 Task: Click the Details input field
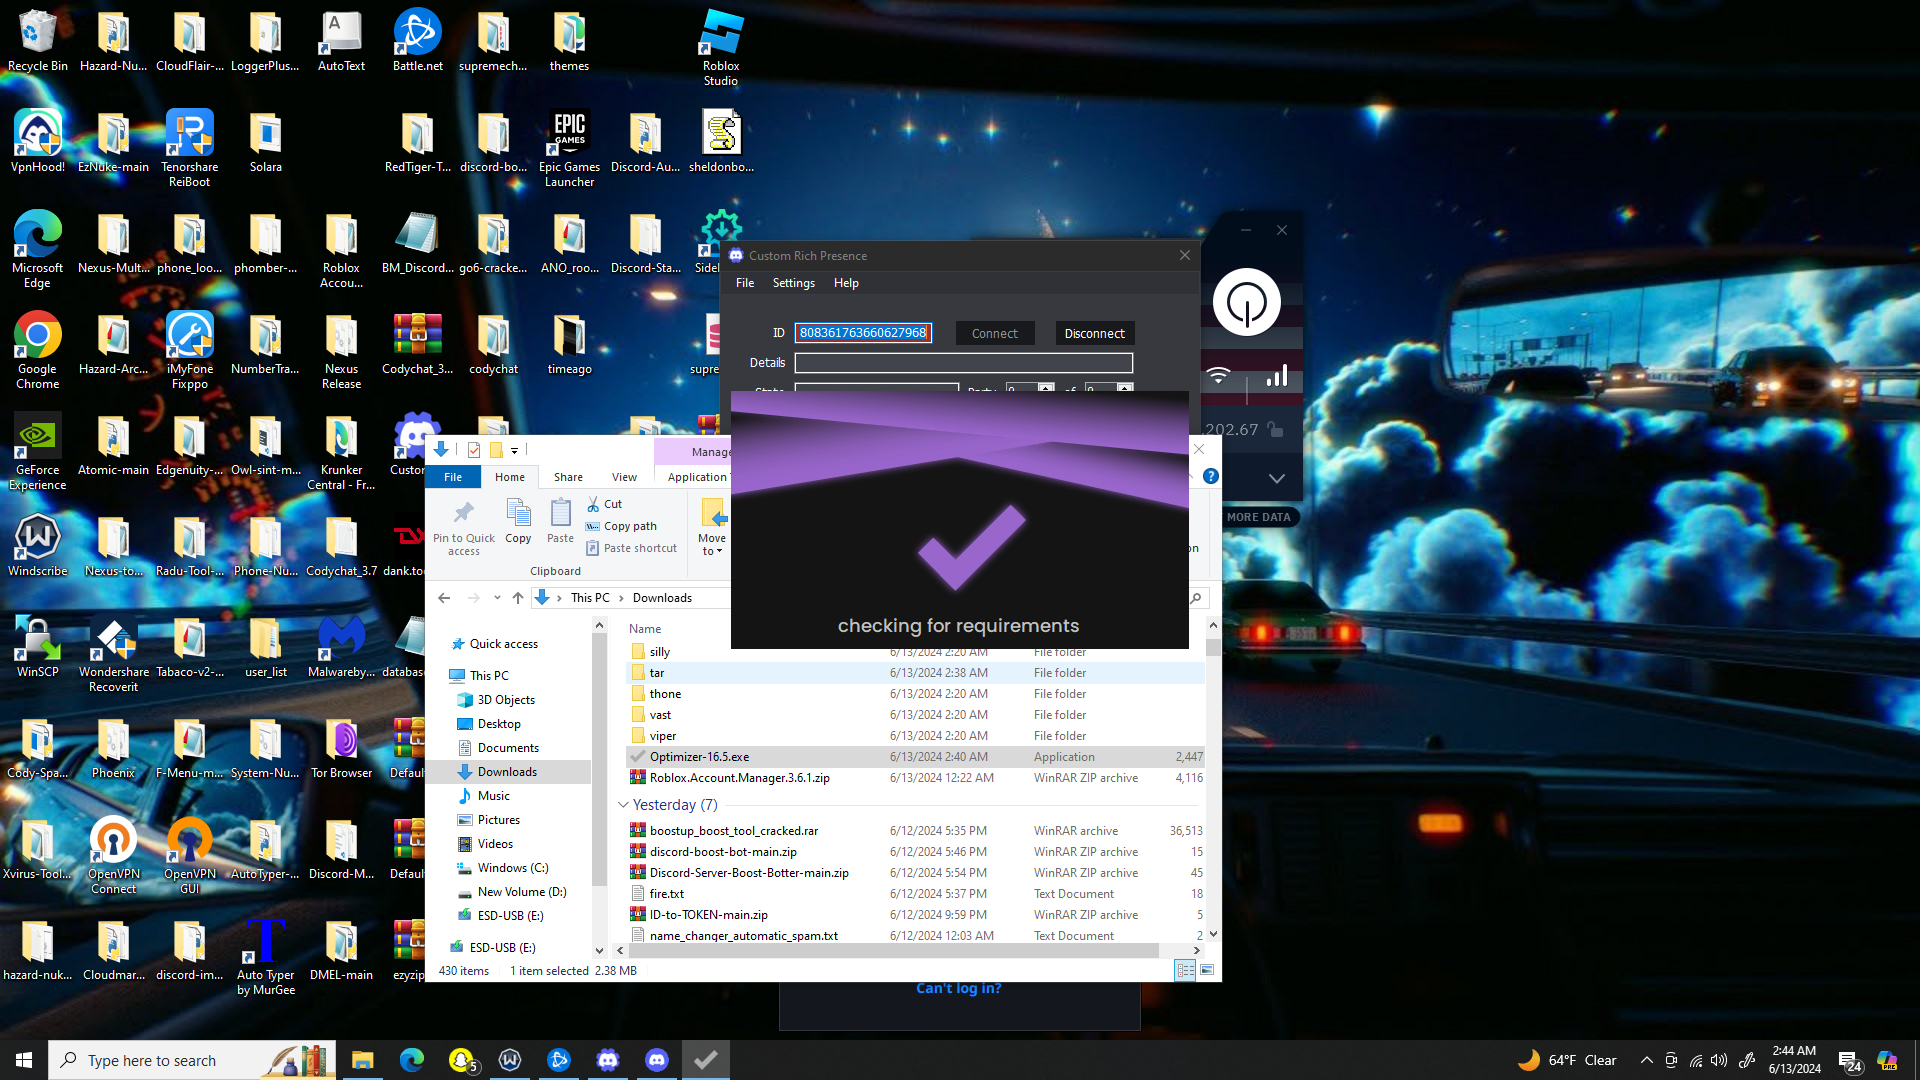click(963, 363)
